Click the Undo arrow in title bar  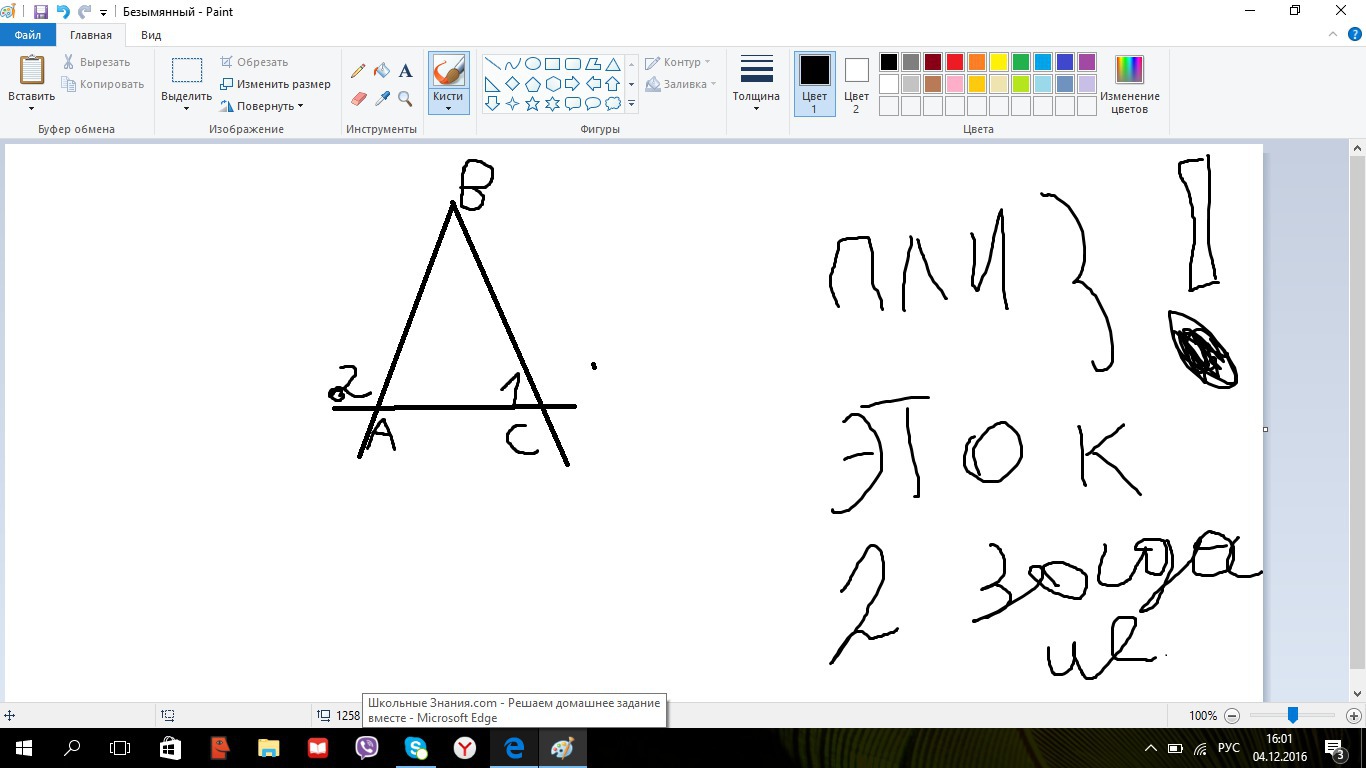(x=63, y=12)
